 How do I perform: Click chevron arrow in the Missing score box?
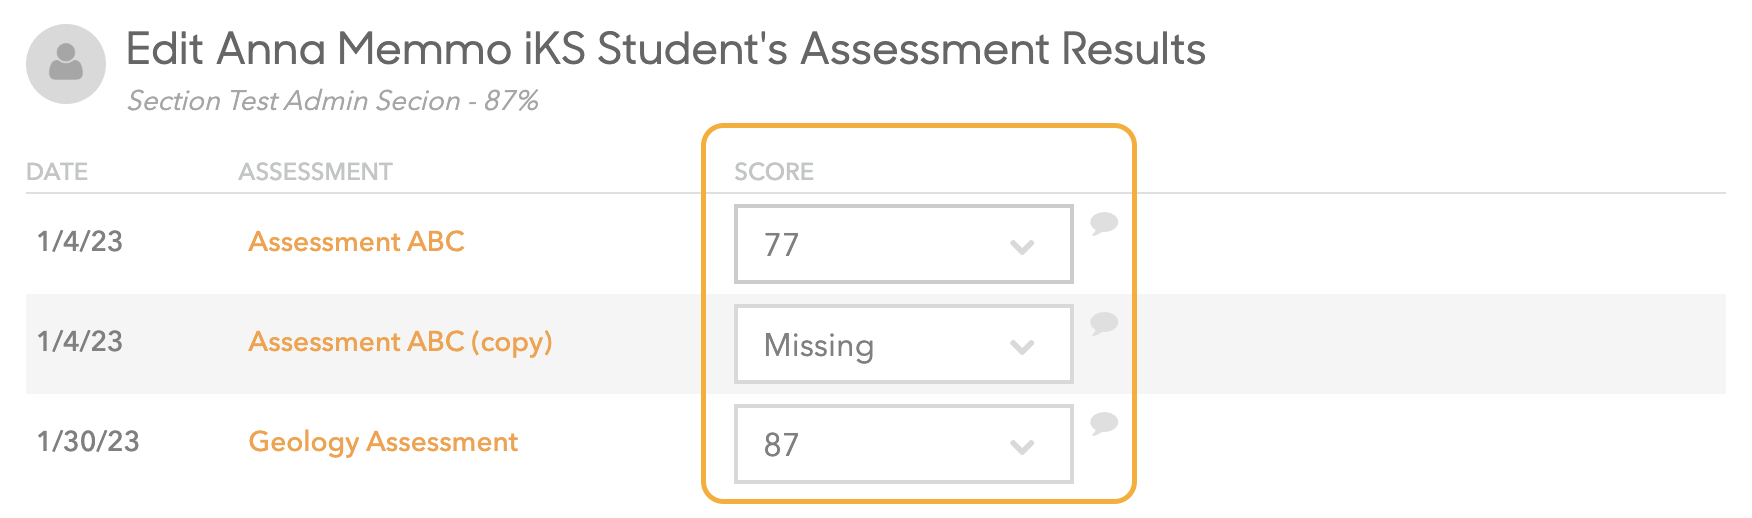click(1022, 347)
